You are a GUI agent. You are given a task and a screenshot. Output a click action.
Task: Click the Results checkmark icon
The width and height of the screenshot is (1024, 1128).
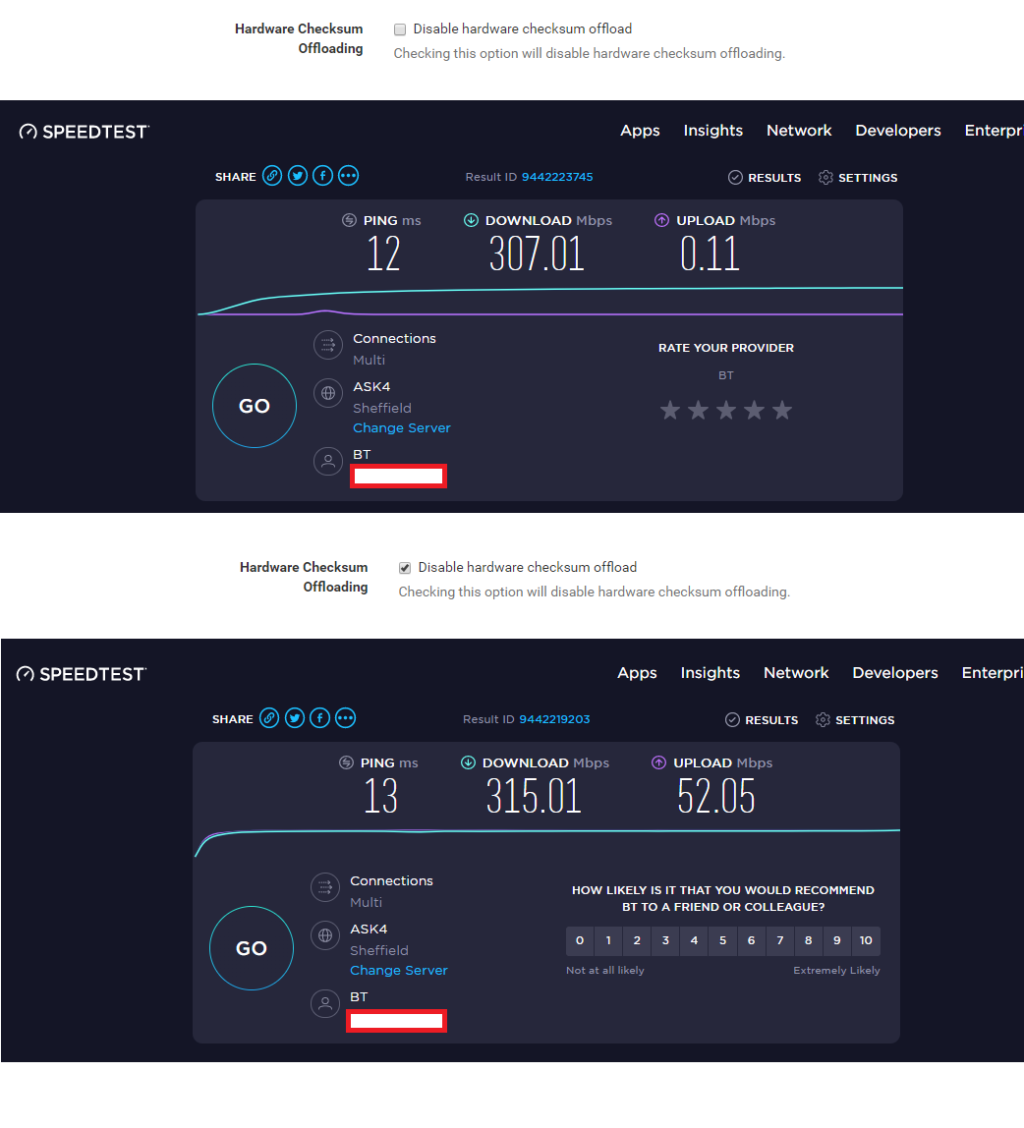tap(736, 177)
